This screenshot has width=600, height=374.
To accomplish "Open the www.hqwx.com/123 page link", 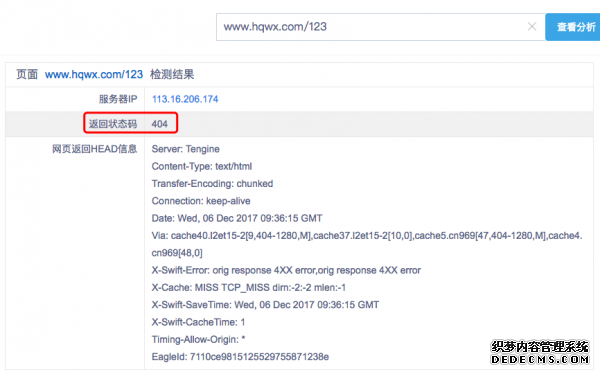I will [x=94, y=74].
